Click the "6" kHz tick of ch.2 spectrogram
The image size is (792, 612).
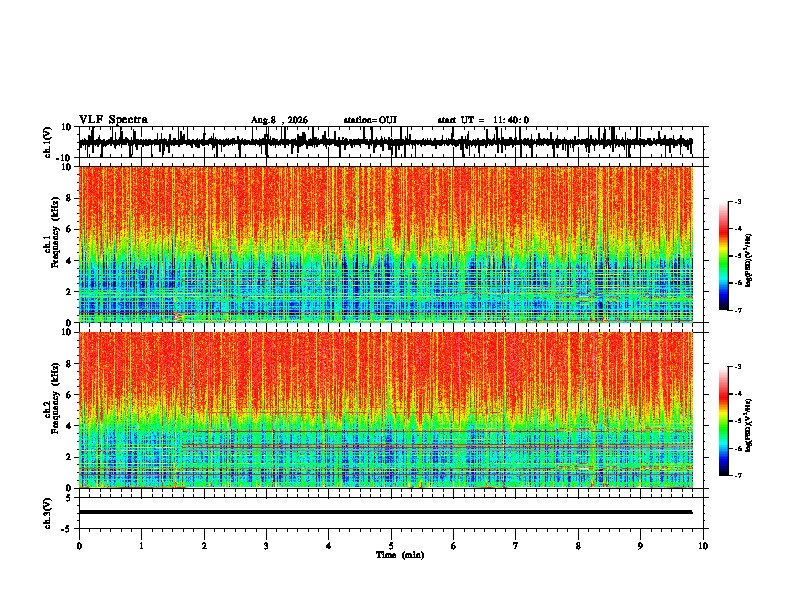coord(70,395)
